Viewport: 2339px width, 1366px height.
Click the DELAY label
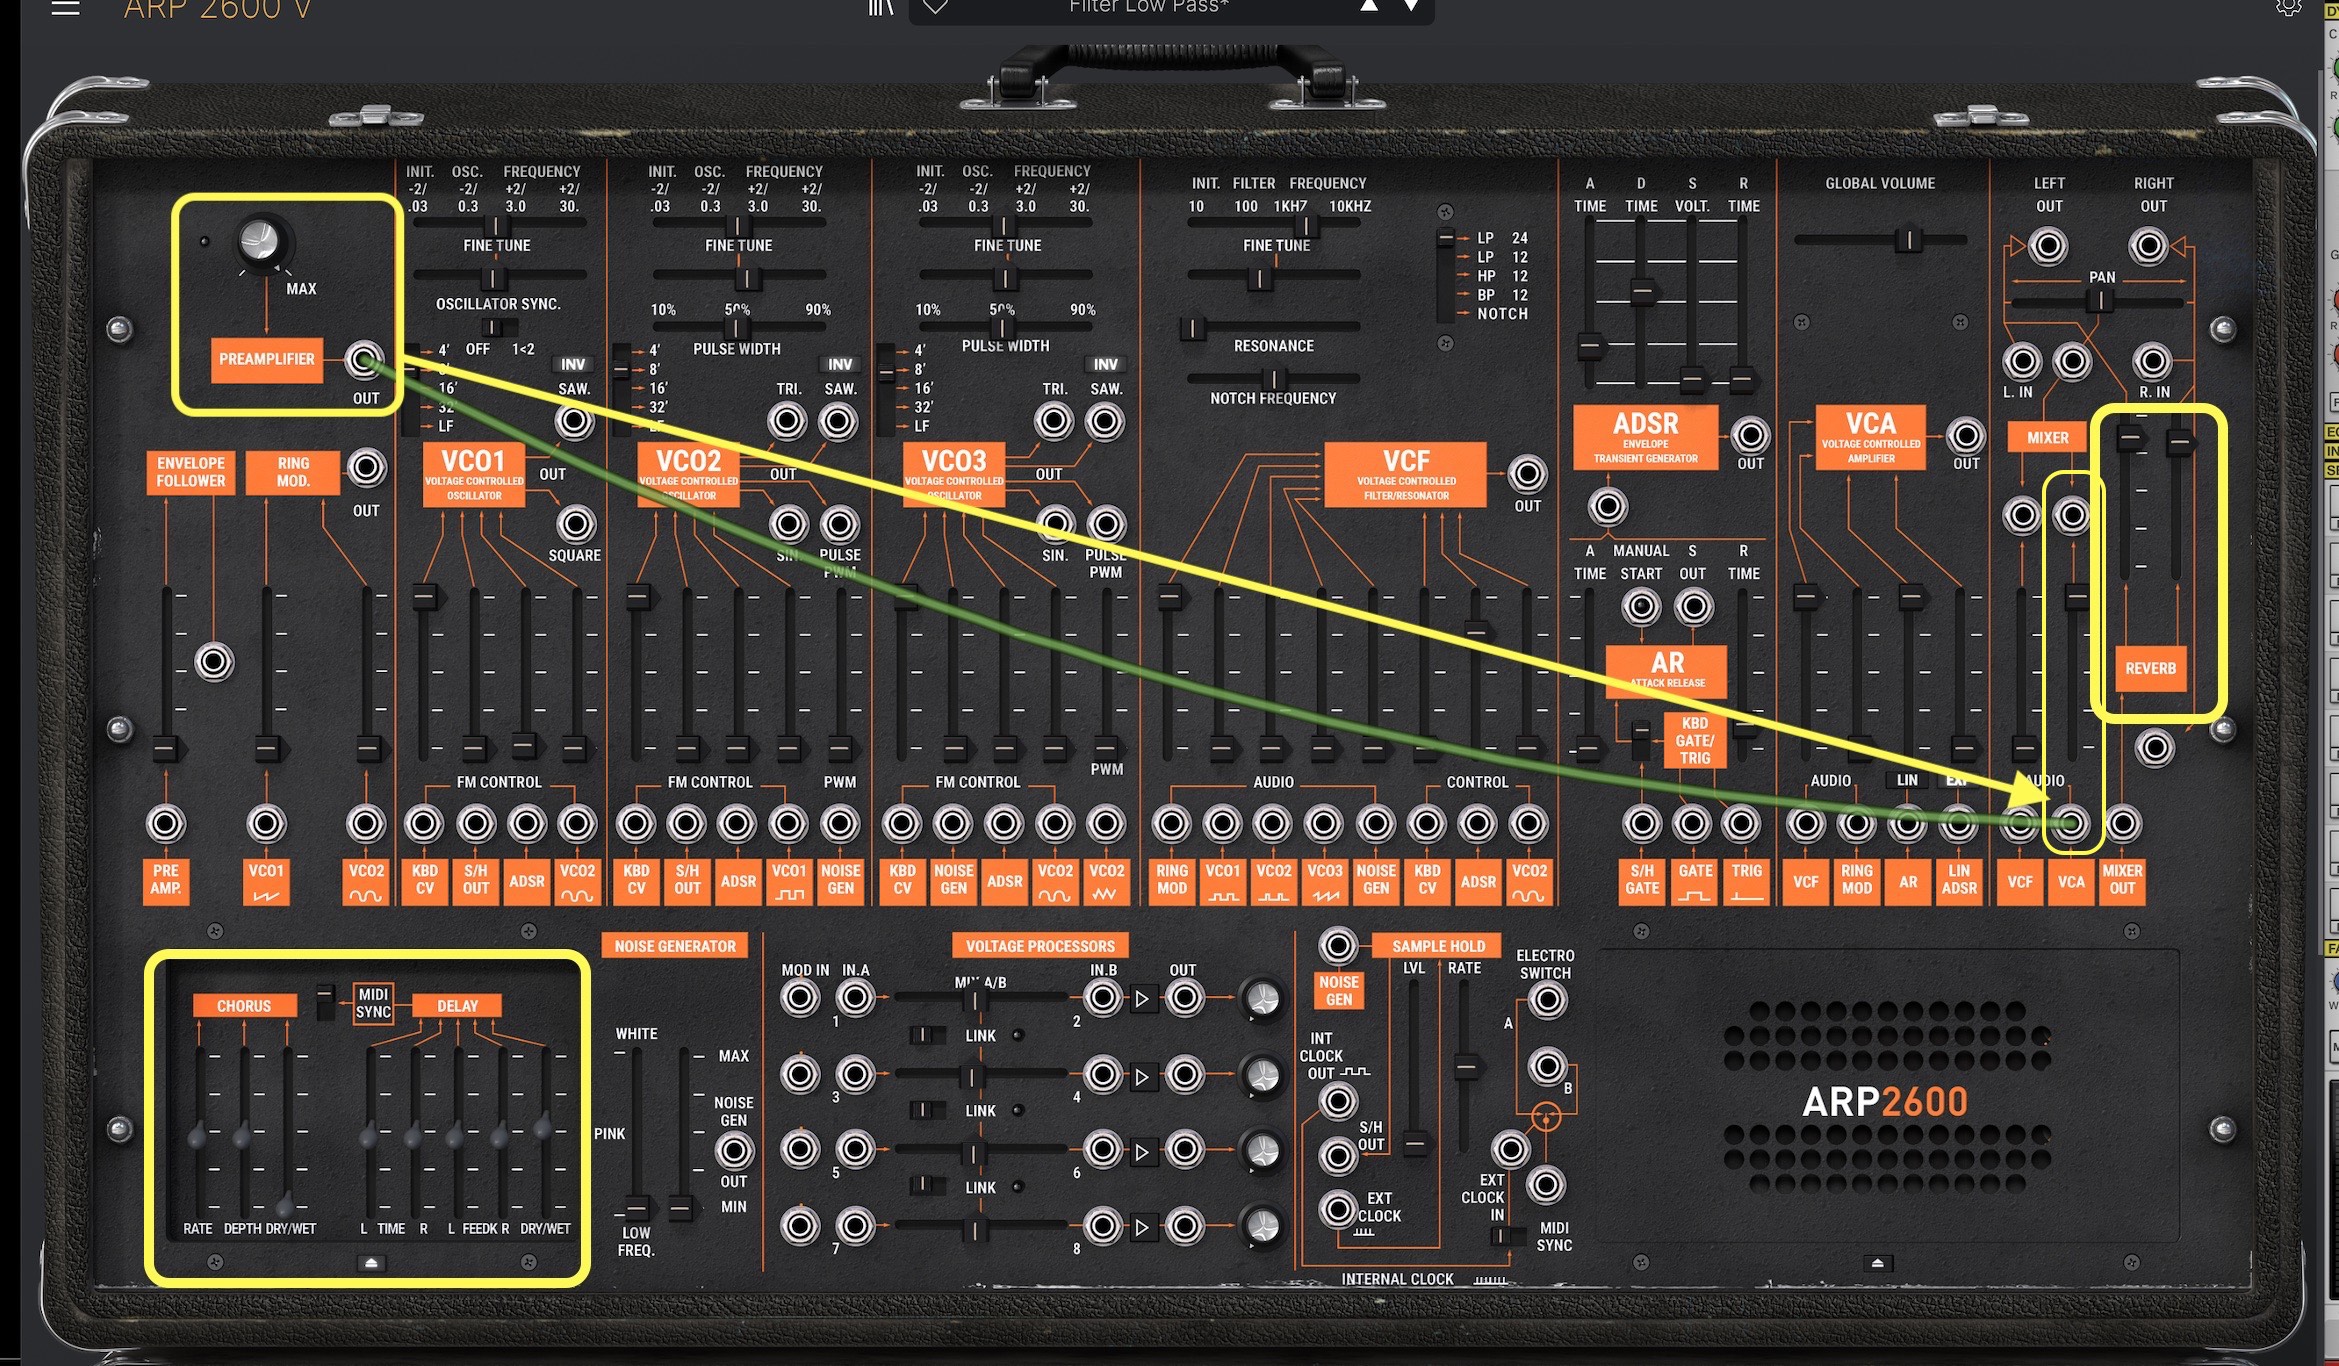point(457,1005)
